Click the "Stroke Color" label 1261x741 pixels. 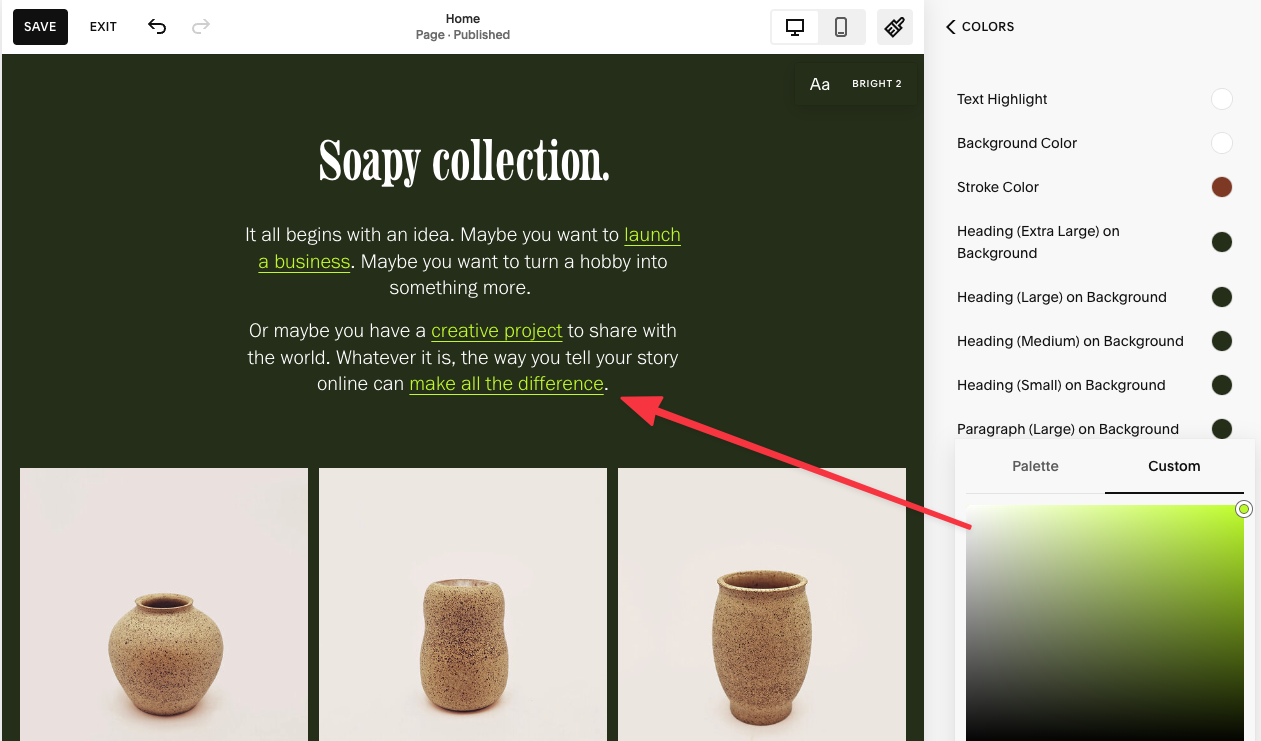[x=998, y=187]
